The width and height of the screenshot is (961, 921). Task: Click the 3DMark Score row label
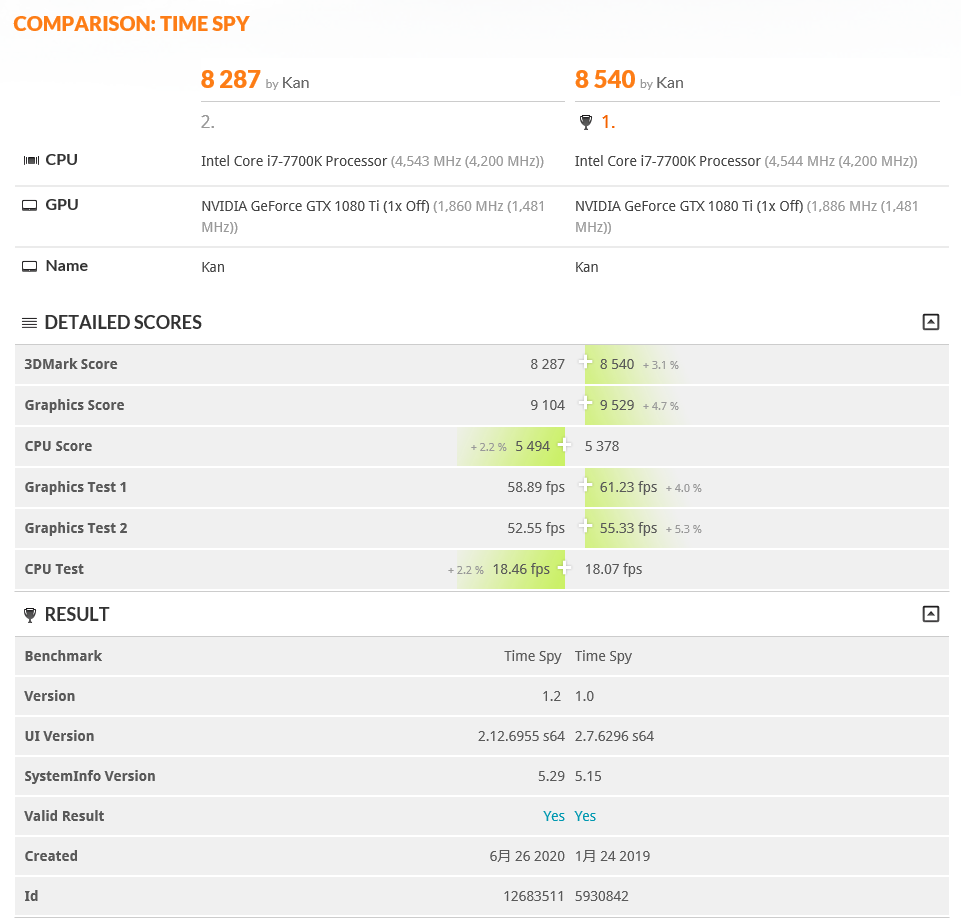tap(71, 364)
